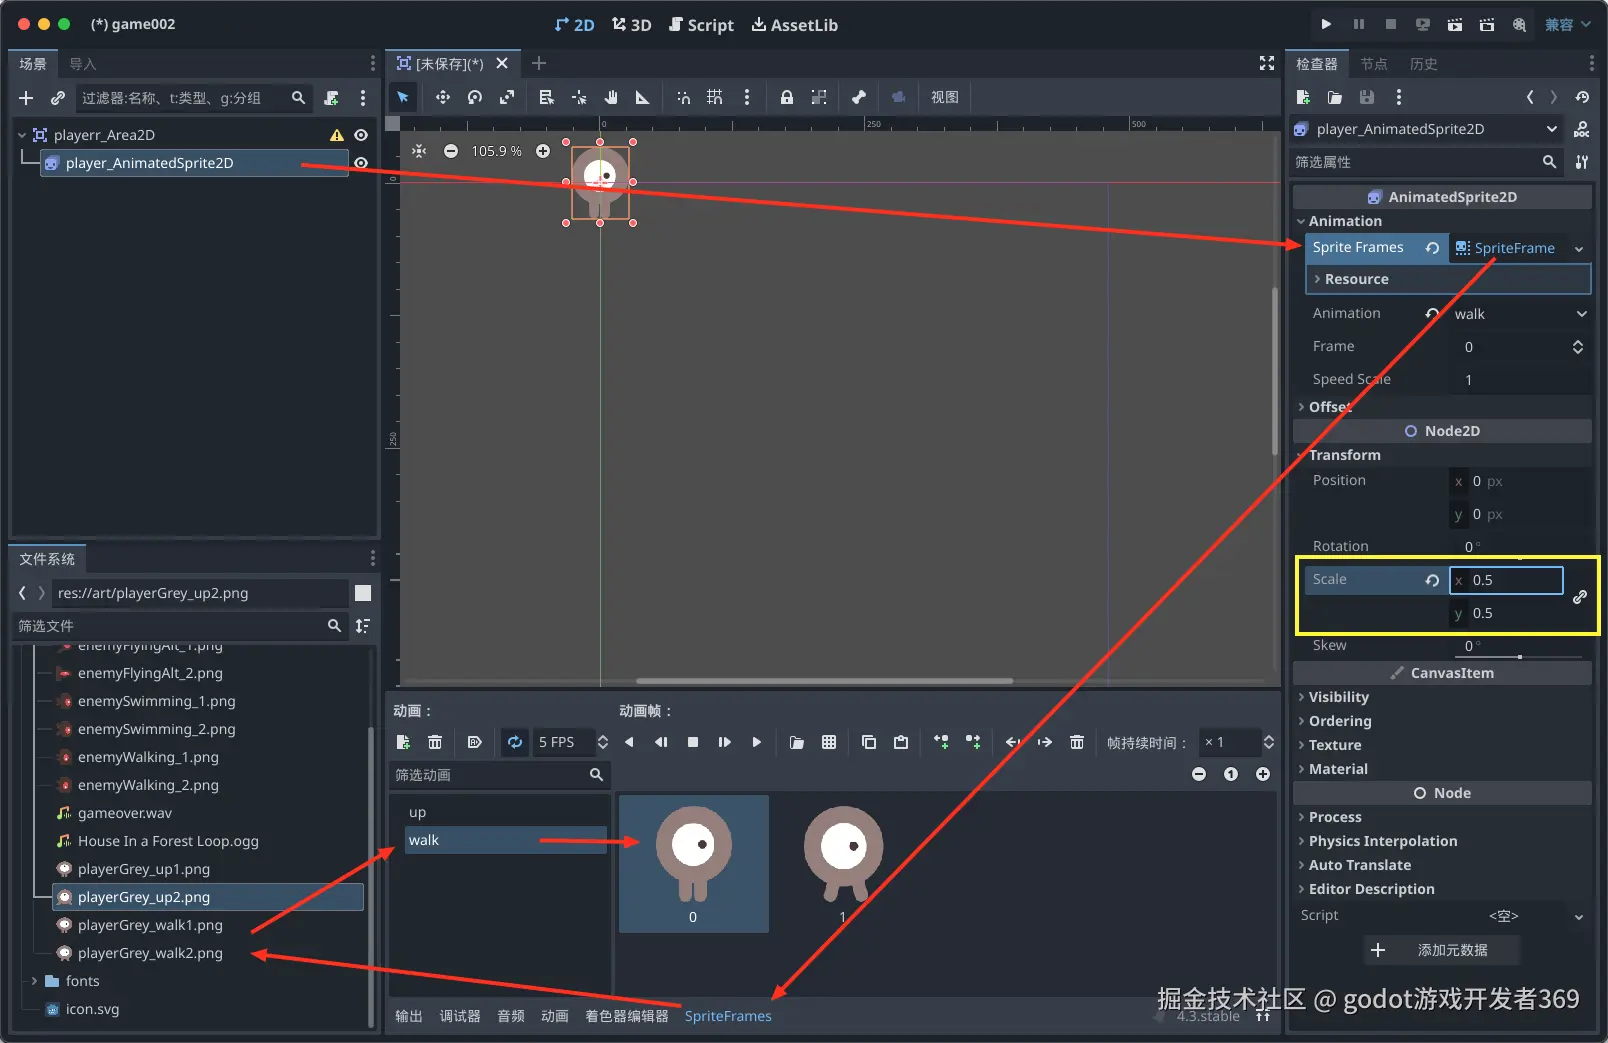Click the attach script icon in Scene panel
Screen dimensions: 1608x1043
[332, 98]
